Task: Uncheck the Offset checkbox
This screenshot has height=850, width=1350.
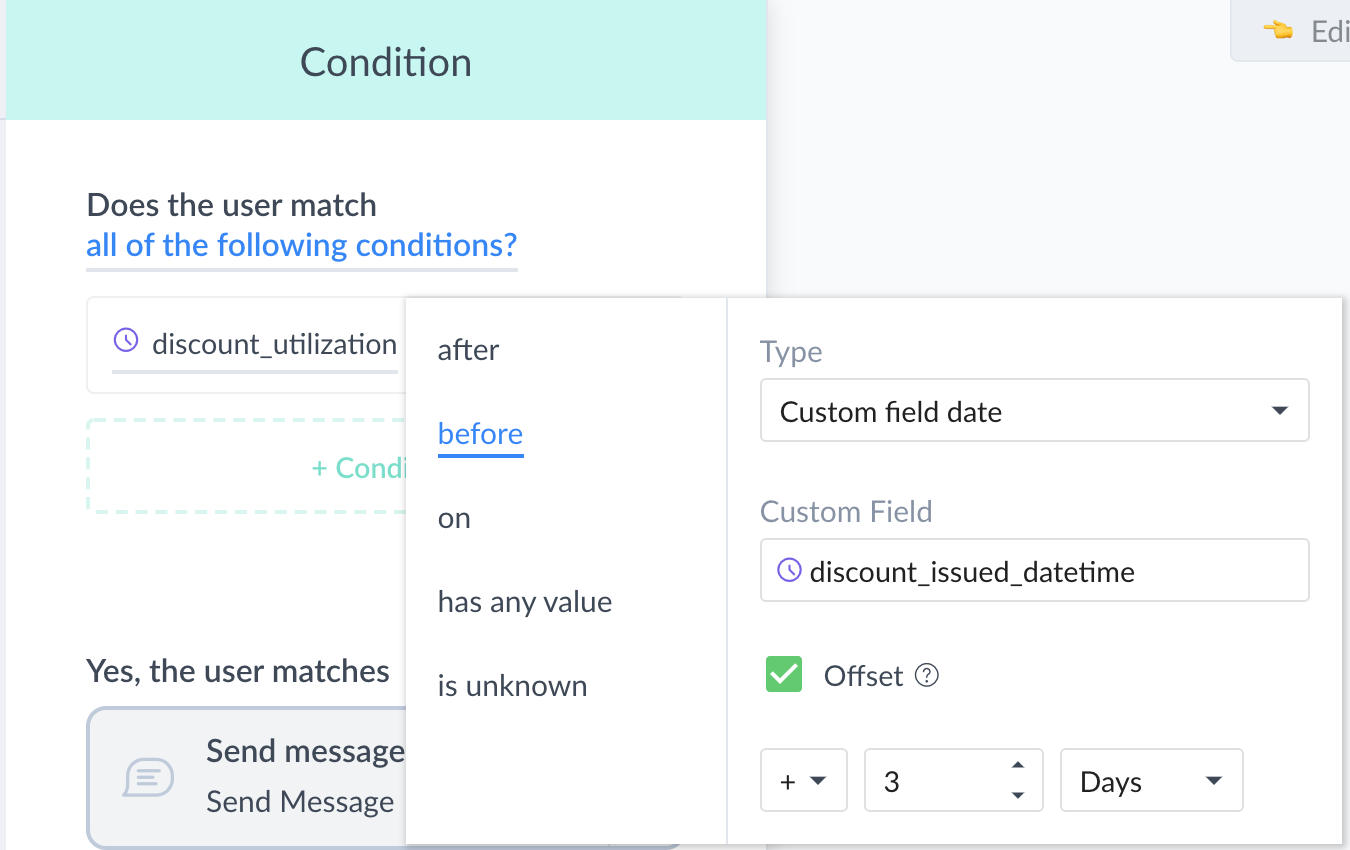Action: (x=784, y=675)
